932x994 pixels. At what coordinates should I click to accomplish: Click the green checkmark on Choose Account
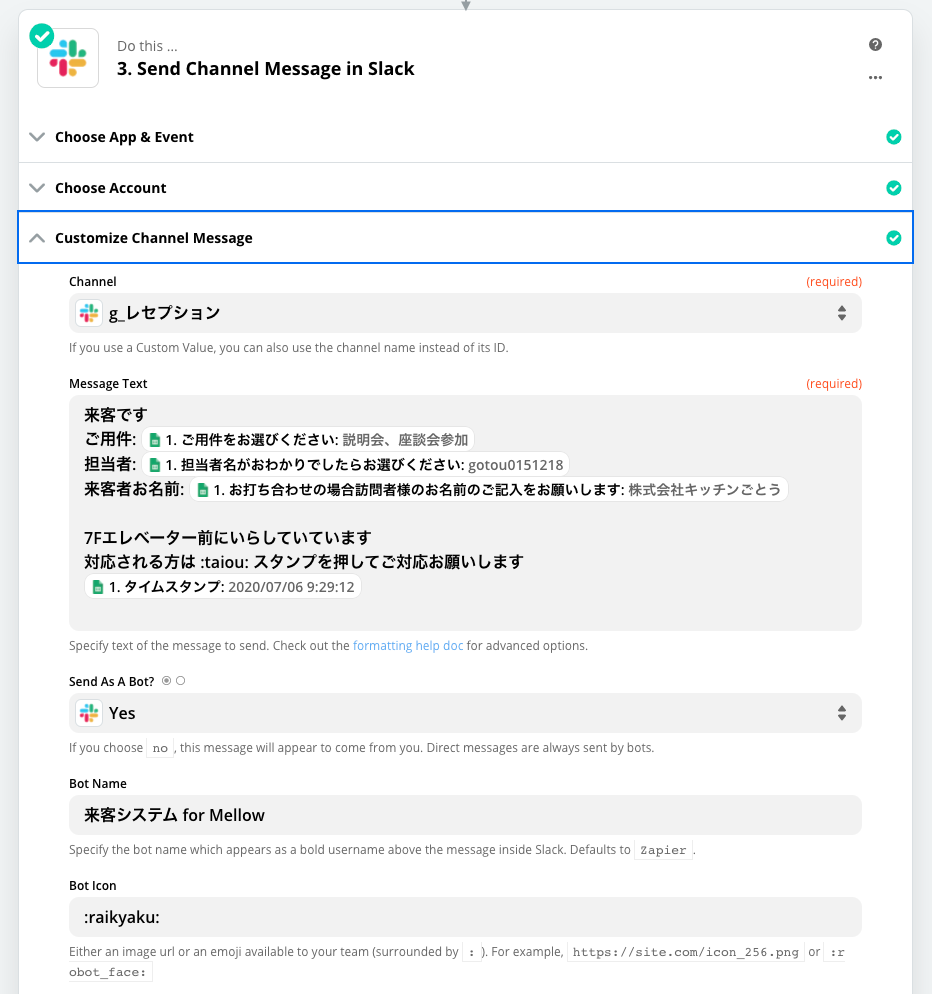[894, 187]
